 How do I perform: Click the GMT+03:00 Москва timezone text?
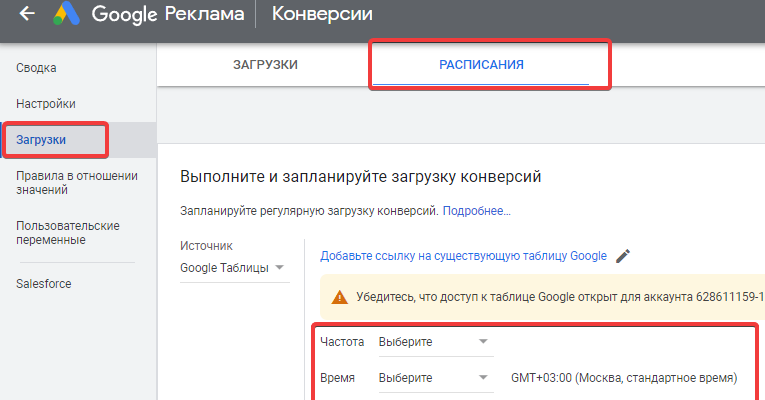pos(624,378)
